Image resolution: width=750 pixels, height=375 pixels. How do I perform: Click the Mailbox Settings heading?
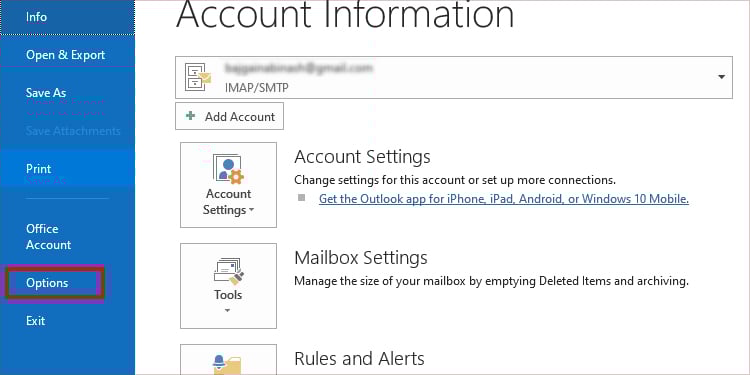[x=361, y=257]
